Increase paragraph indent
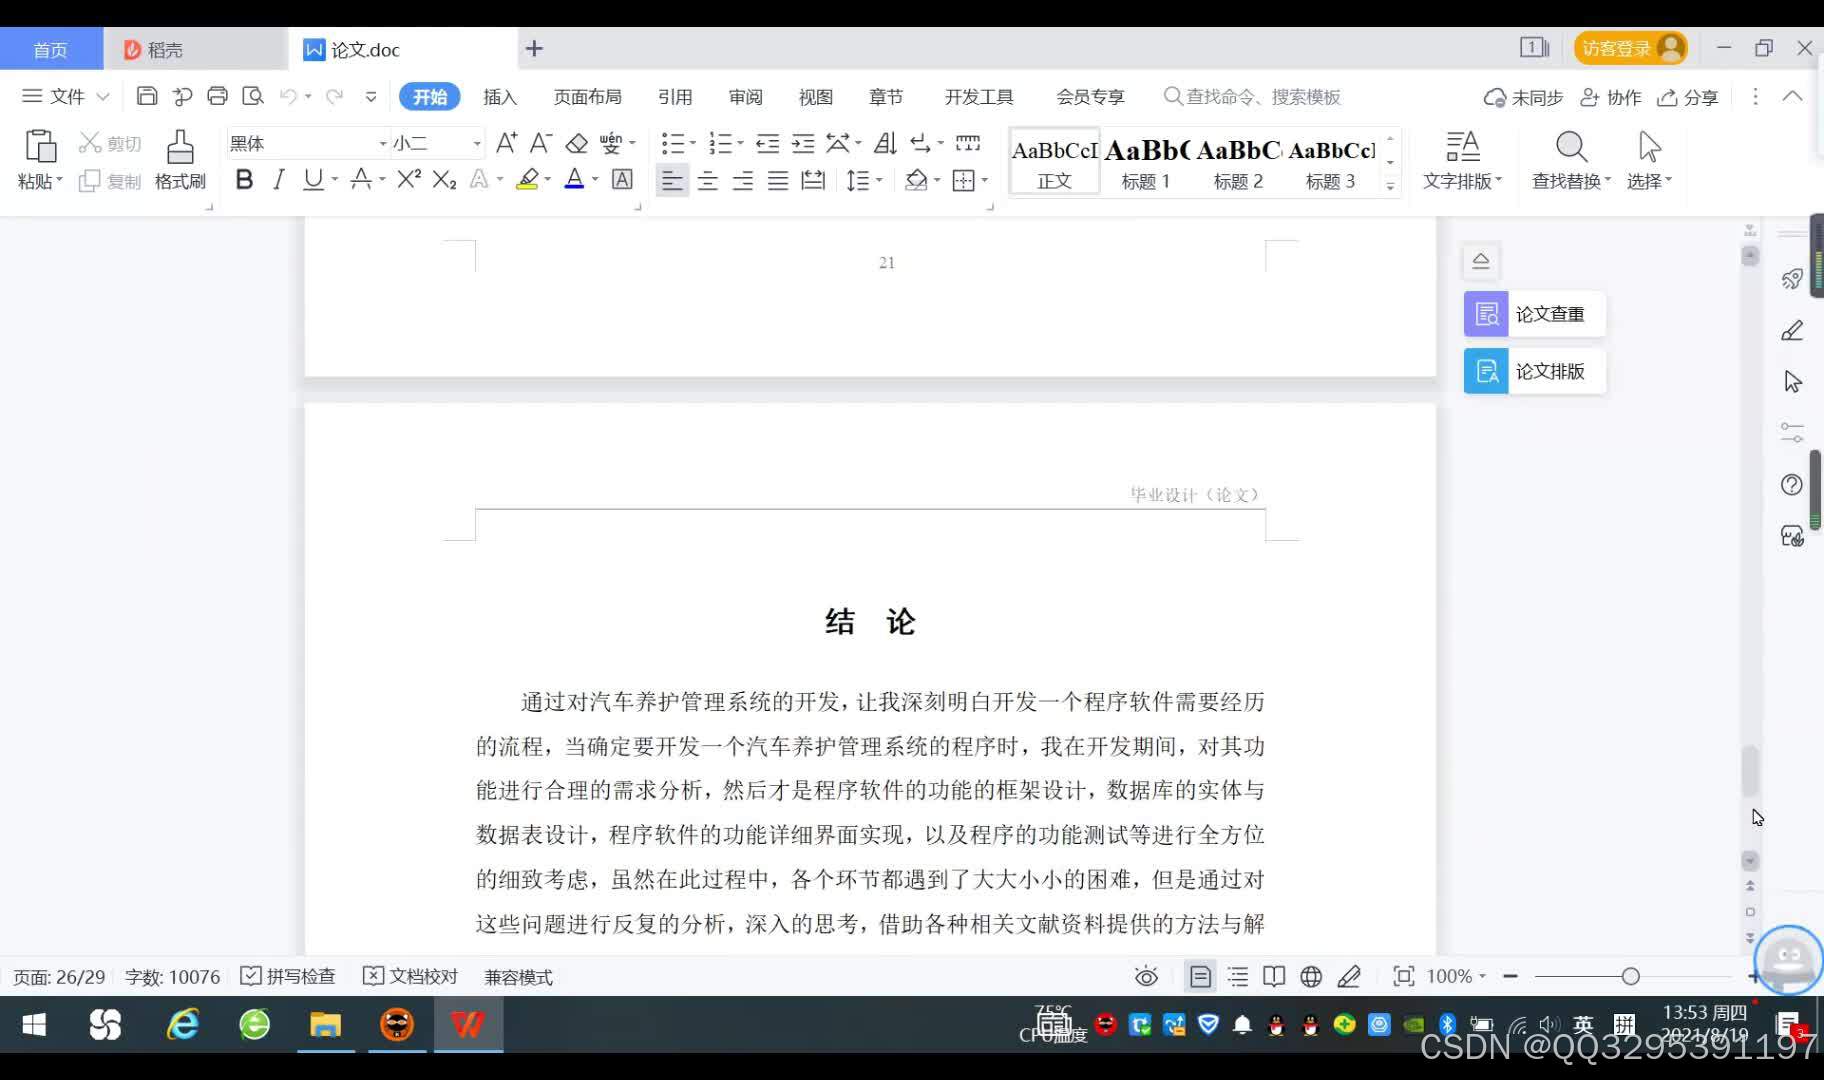Viewport: 1824px width, 1080px height. [803, 143]
